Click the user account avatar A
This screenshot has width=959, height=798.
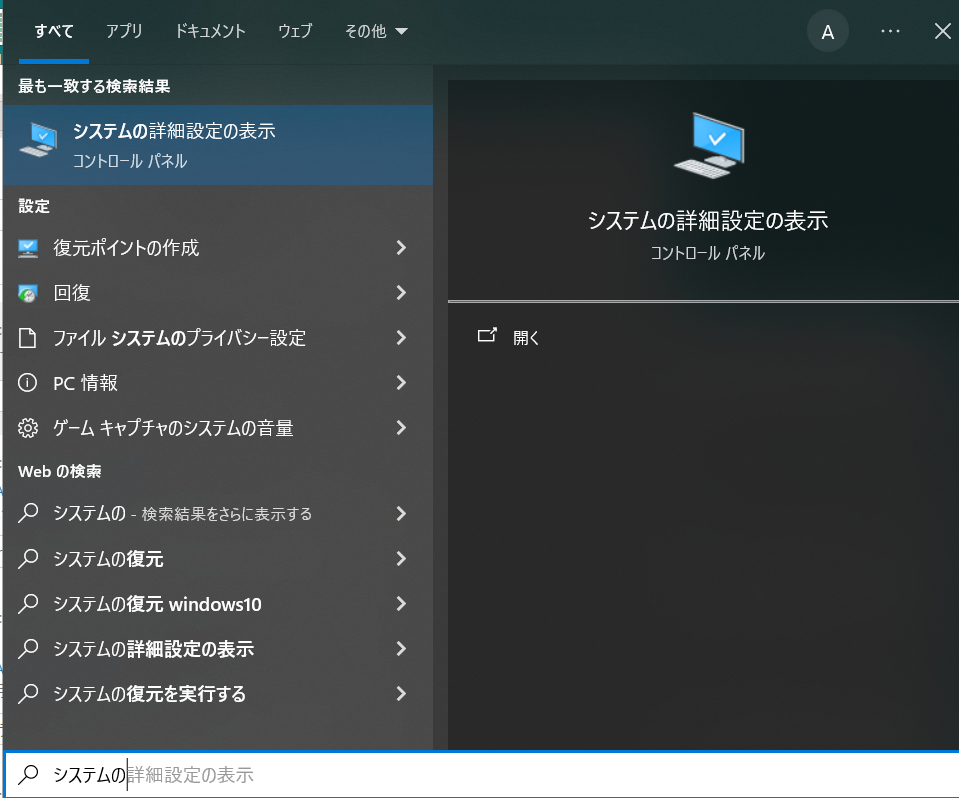pos(828,32)
